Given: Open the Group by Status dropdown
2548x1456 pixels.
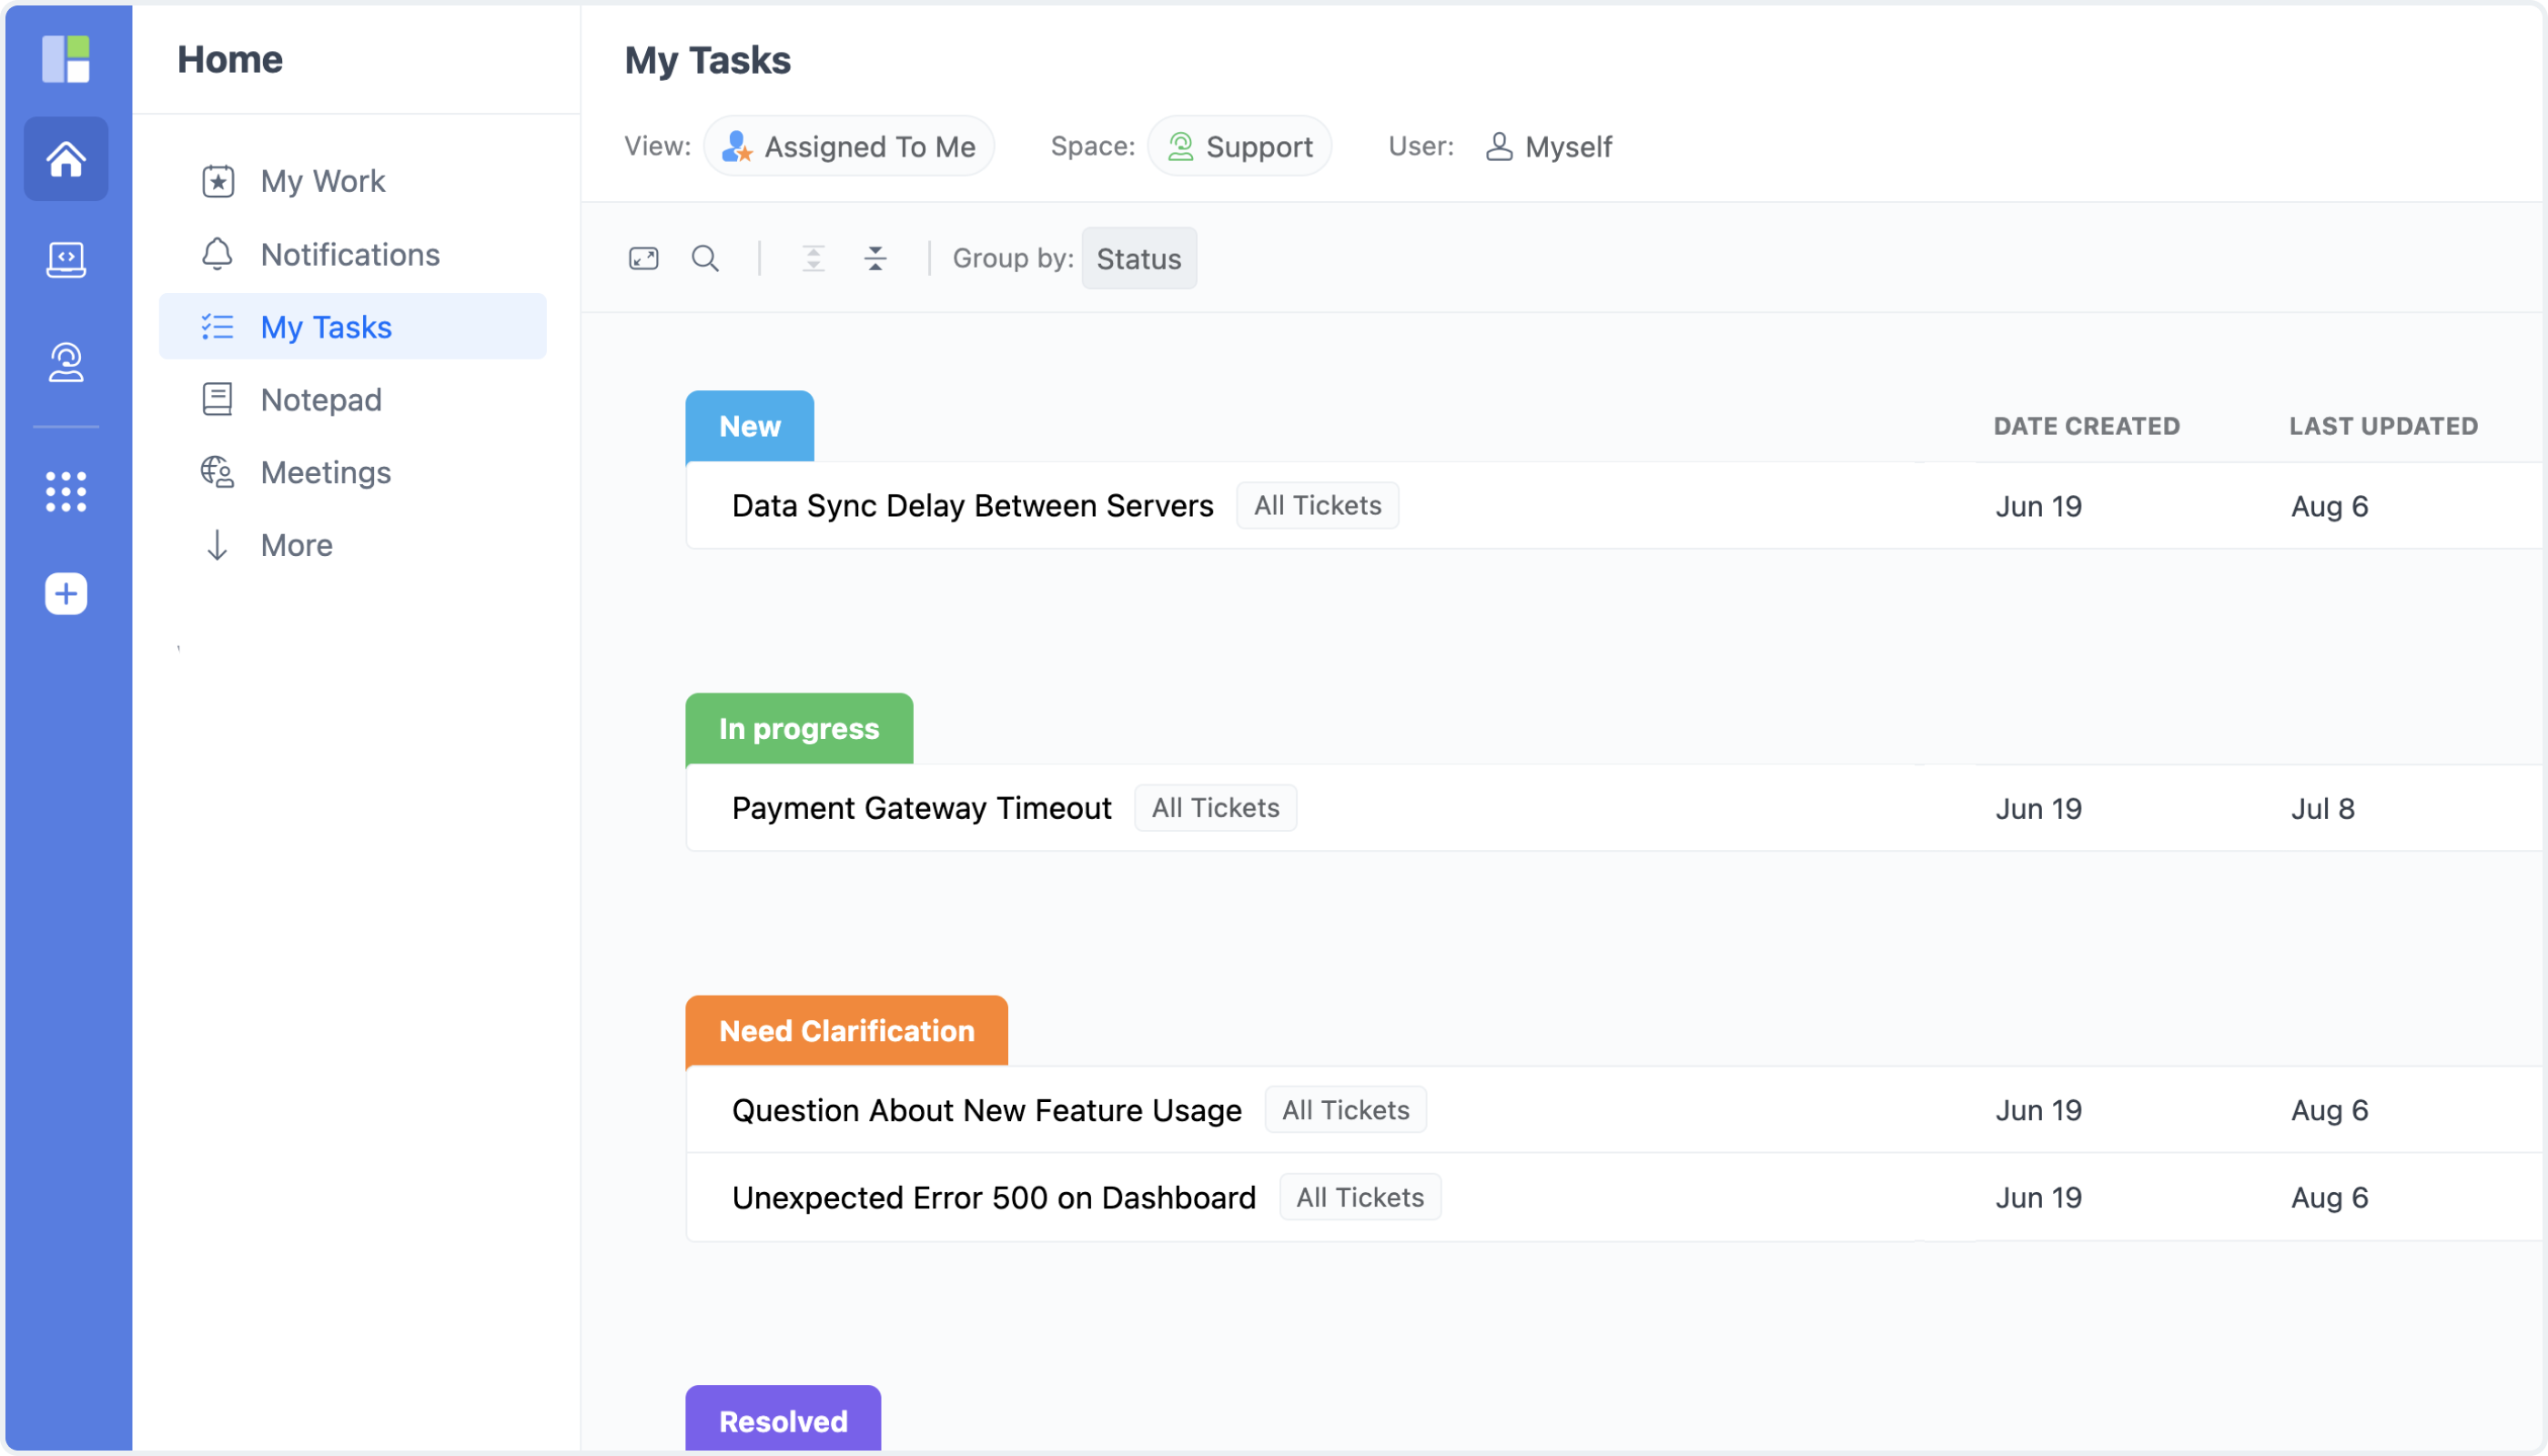Looking at the screenshot, I should (x=1138, y=259).
